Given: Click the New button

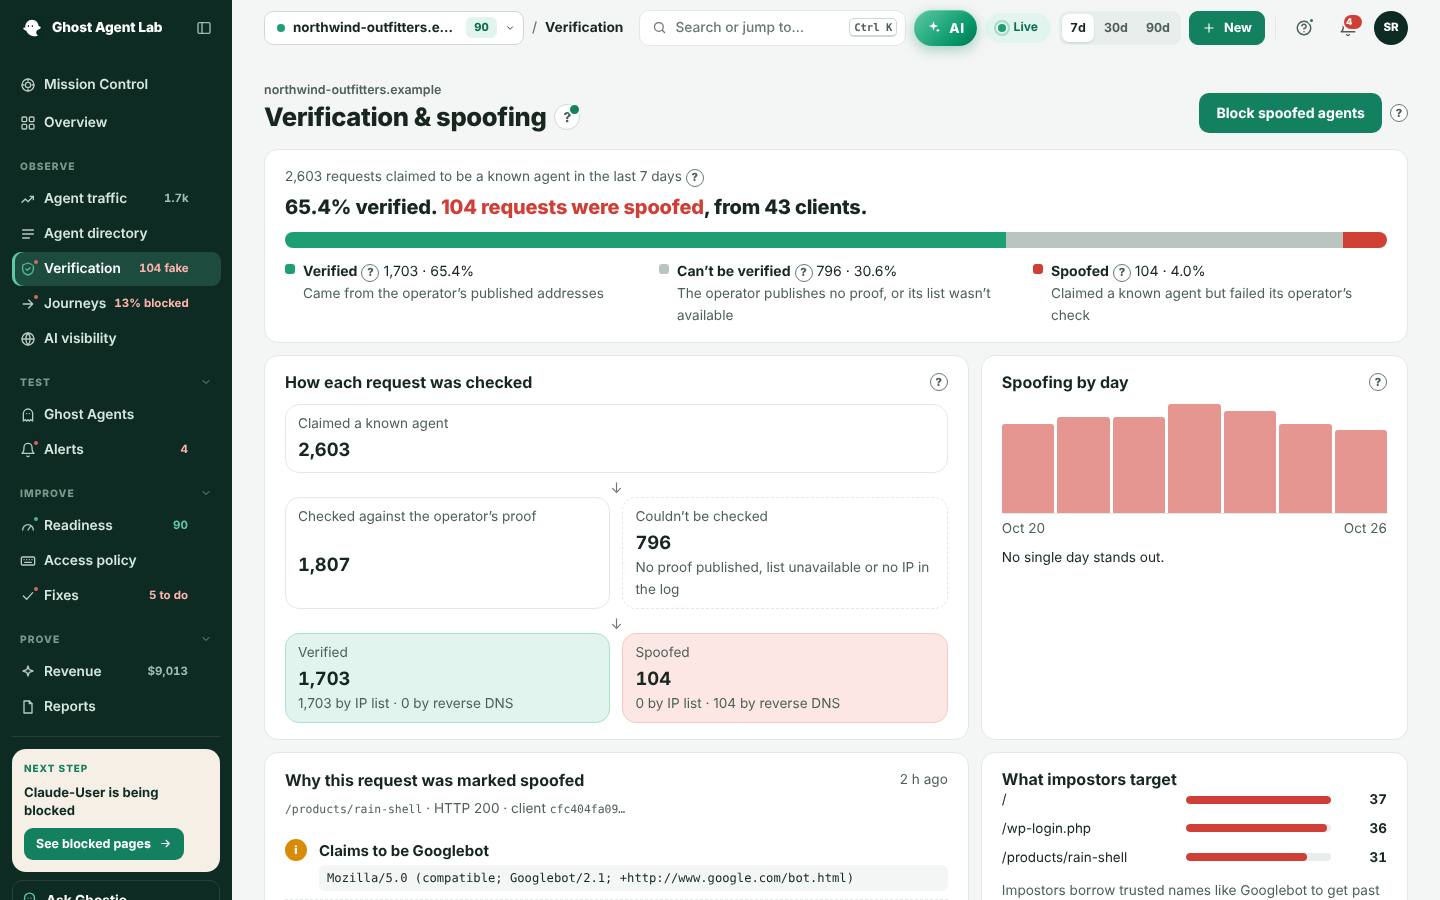Looking at the screenshot, I should coord(1227,28).
